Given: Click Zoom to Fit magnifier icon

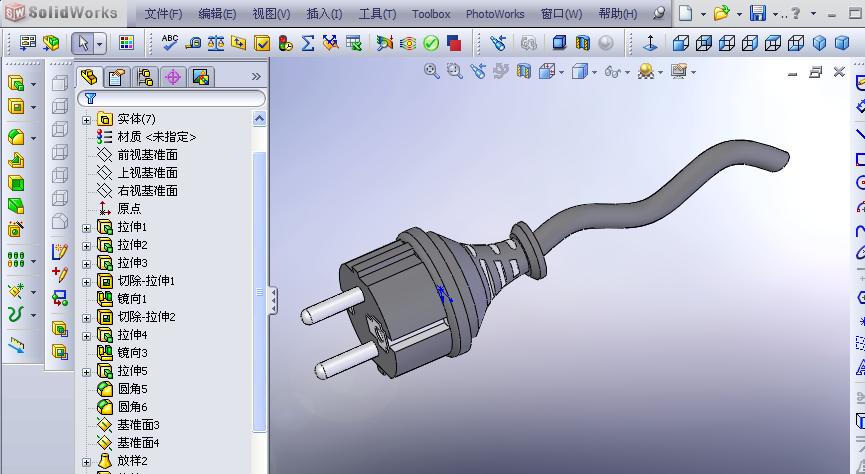Looking at the screenshot, I should [x=431, y=71].
